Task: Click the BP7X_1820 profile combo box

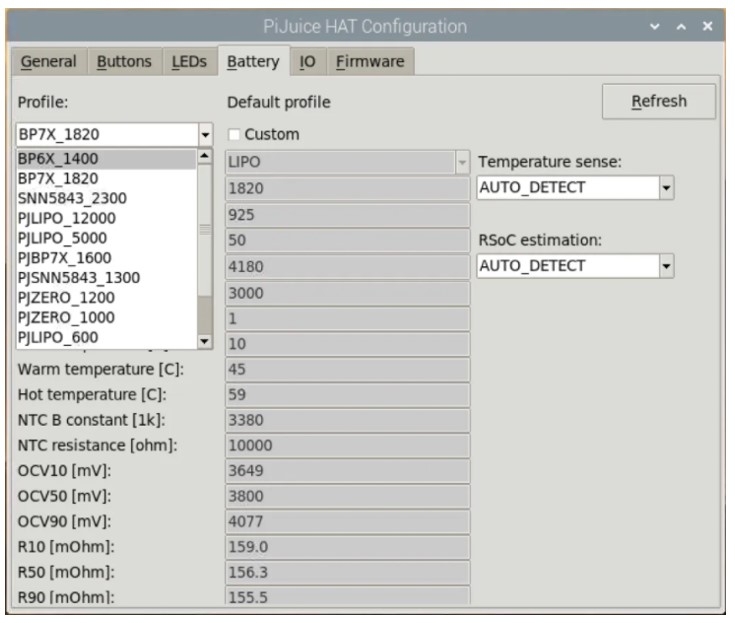Action: pos(114,135)
